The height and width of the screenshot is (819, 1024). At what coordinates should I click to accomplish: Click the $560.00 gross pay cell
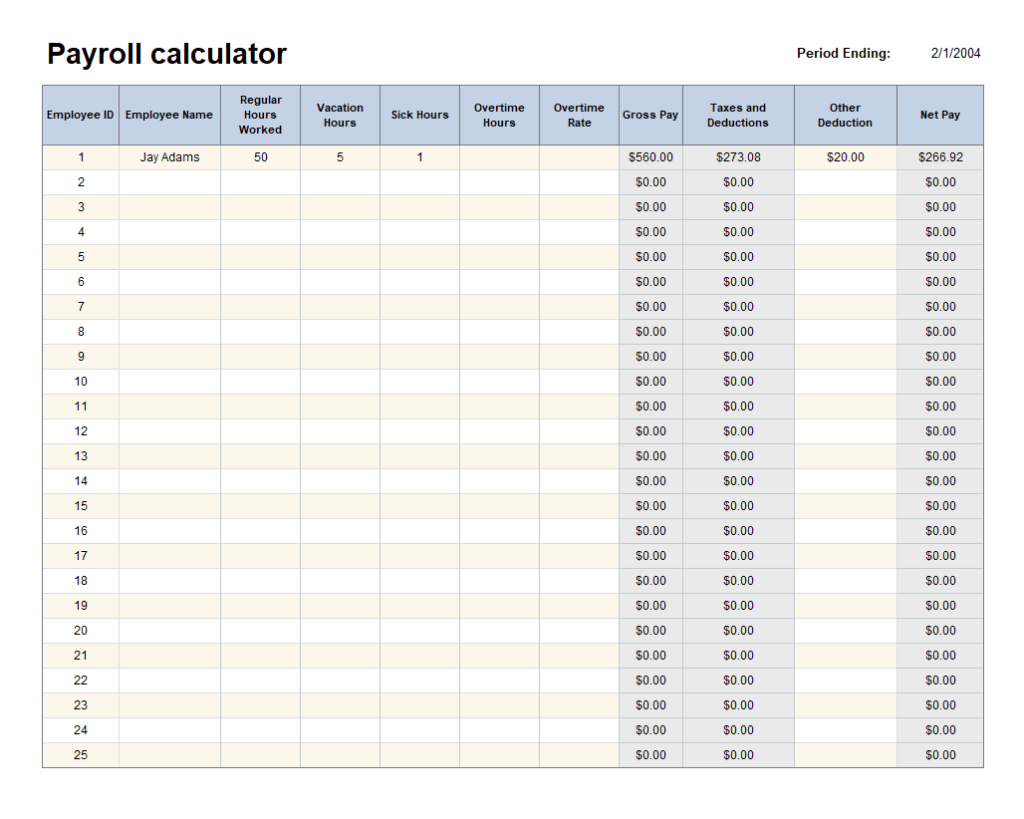(x=650, y=157)
